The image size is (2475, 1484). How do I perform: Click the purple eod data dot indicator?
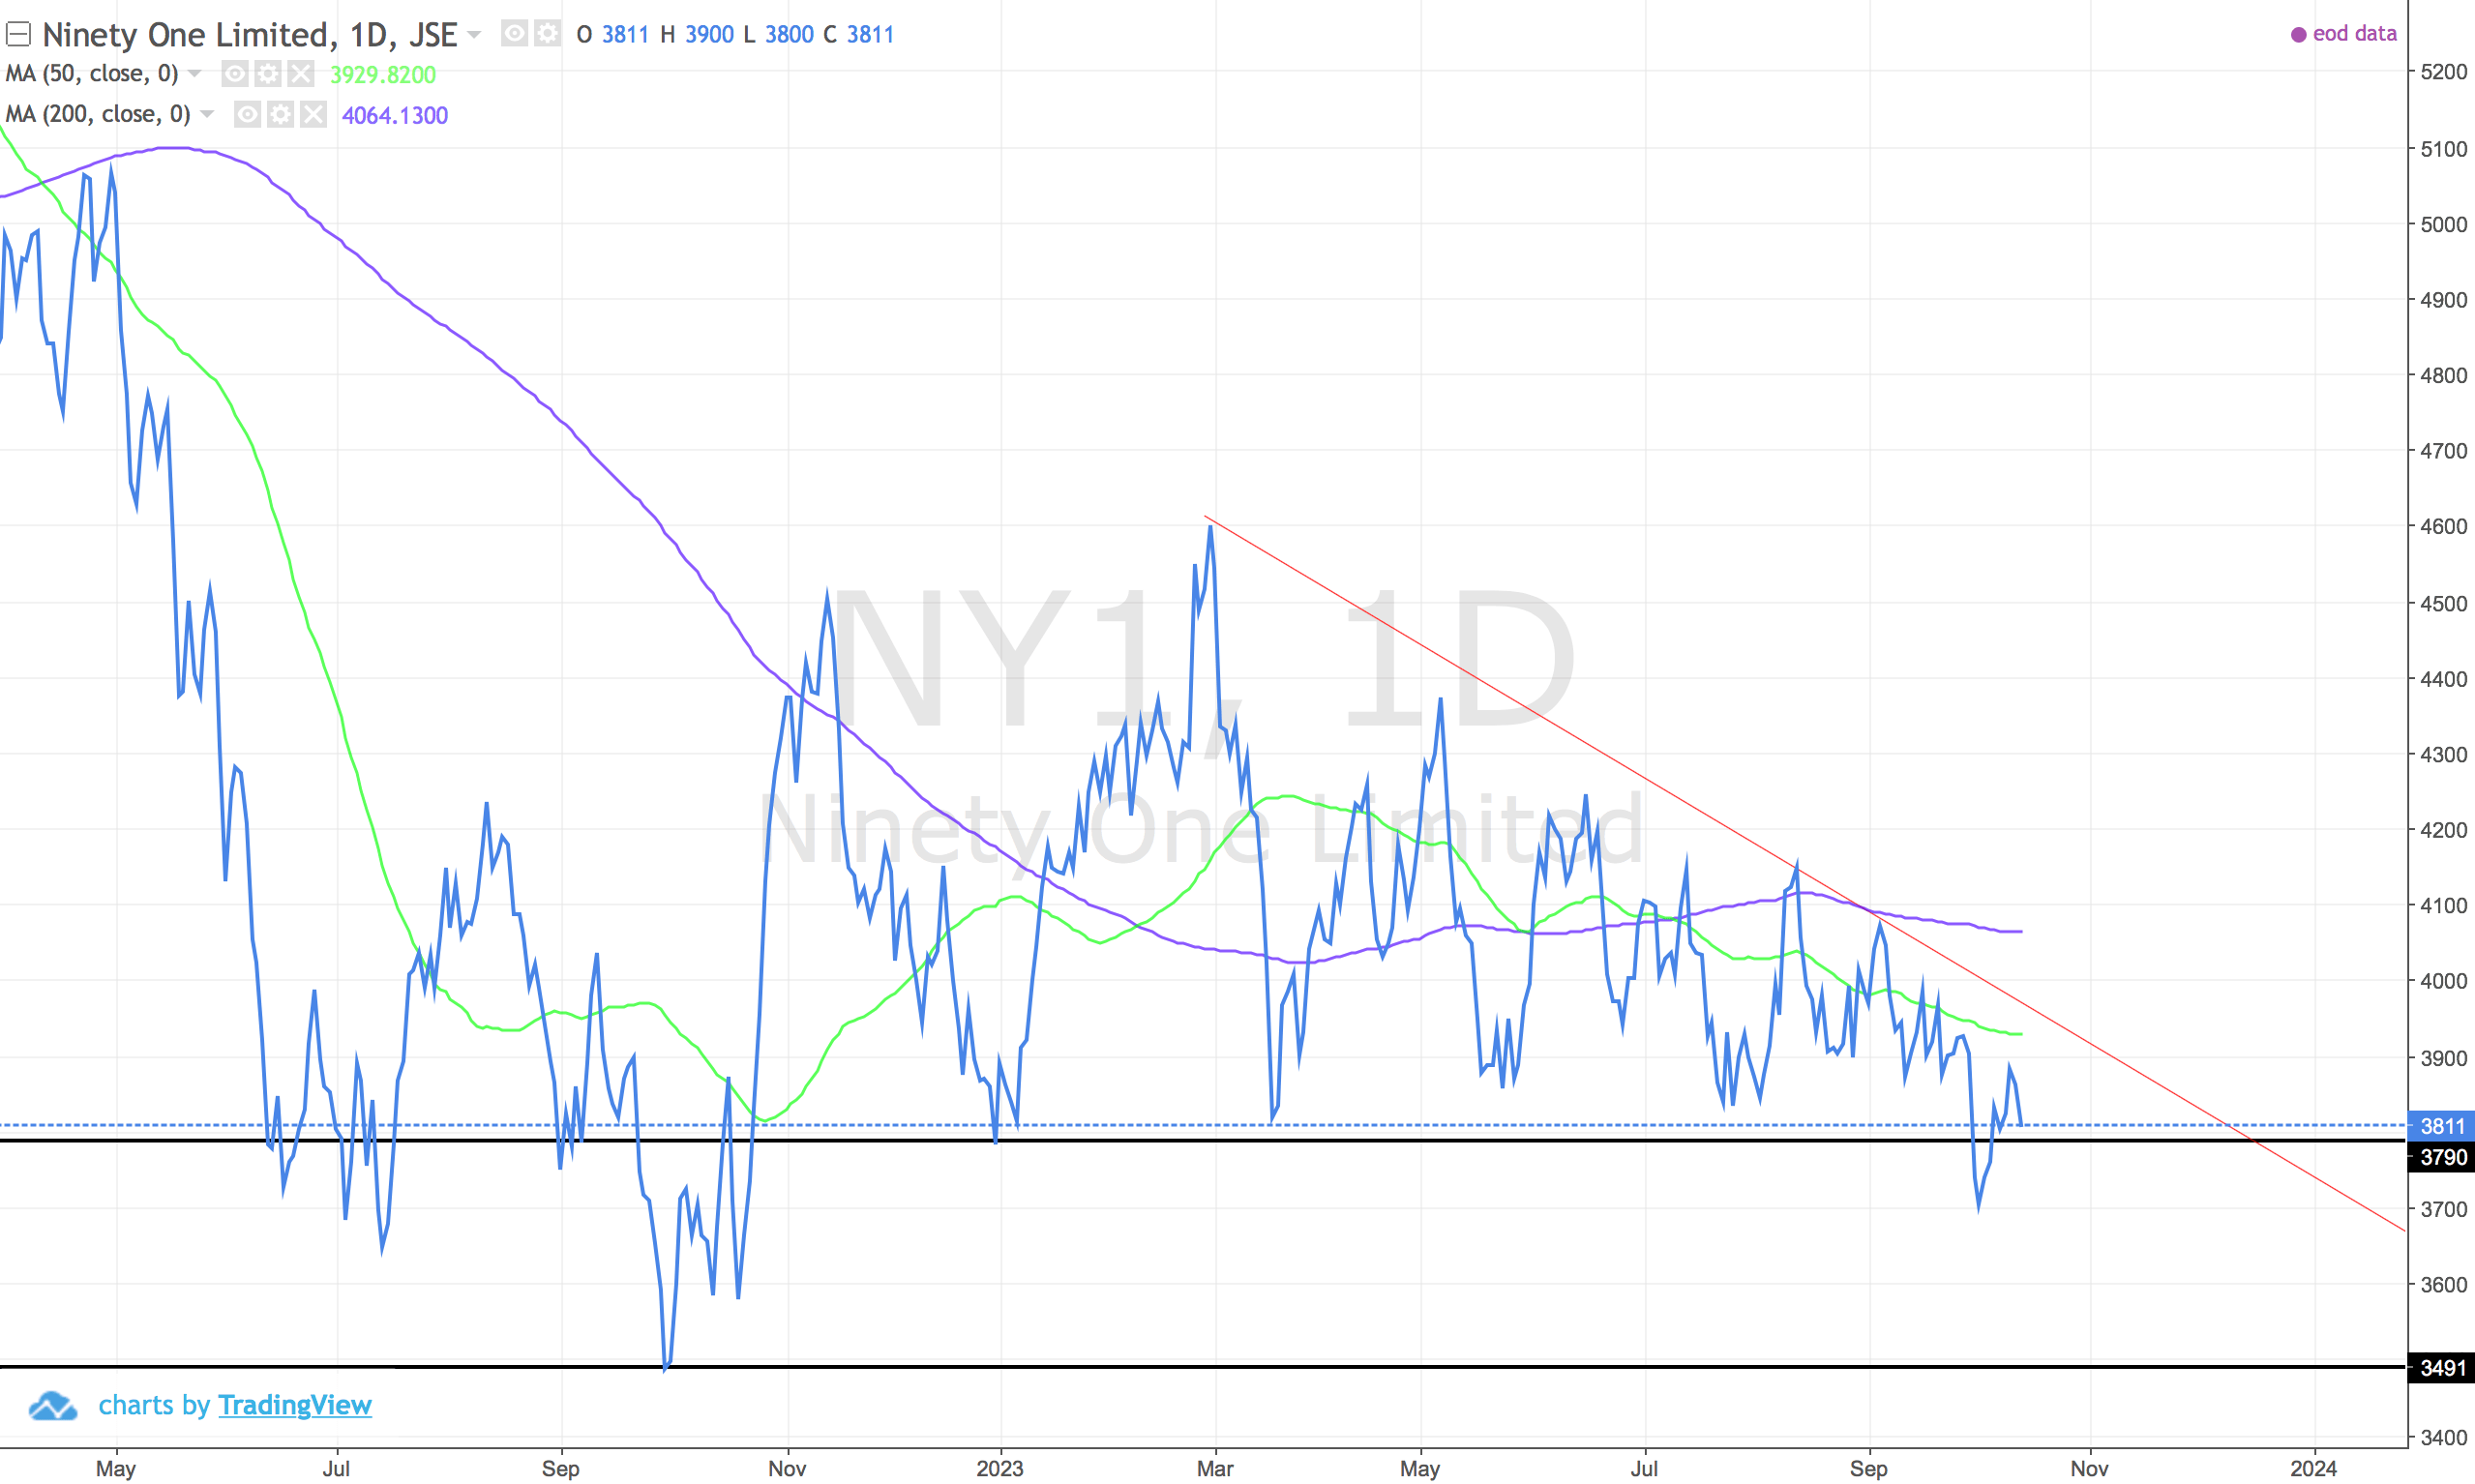pyautogui.click(x=2299, y=35)
